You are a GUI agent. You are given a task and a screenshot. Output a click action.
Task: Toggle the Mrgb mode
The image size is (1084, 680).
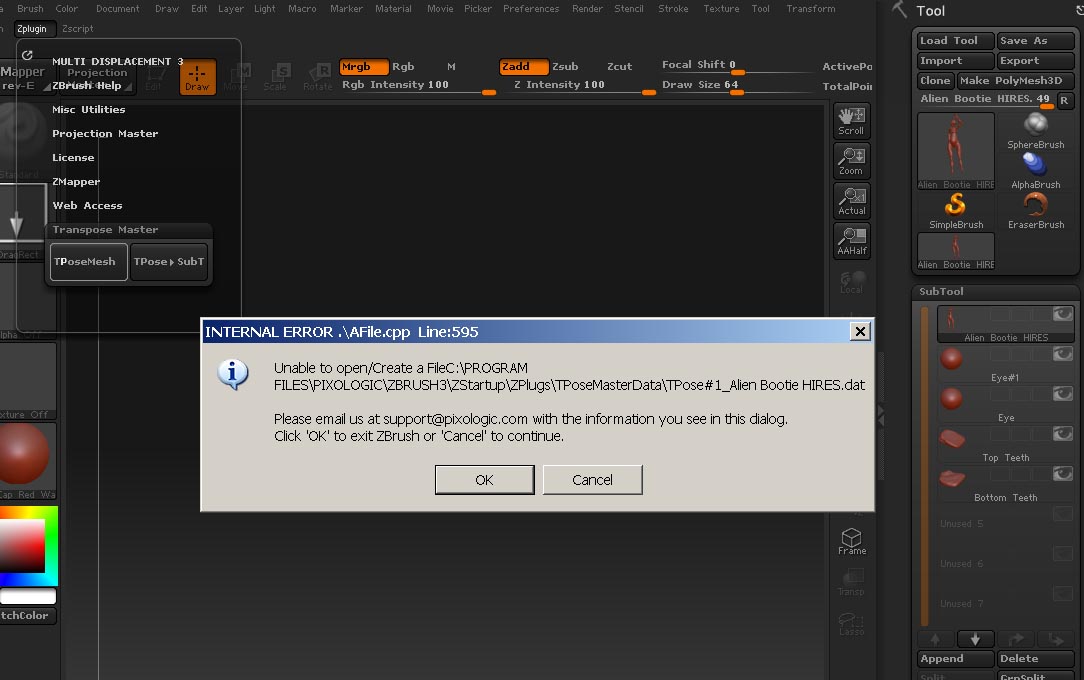pyautogui.click(x=364, y=67)
